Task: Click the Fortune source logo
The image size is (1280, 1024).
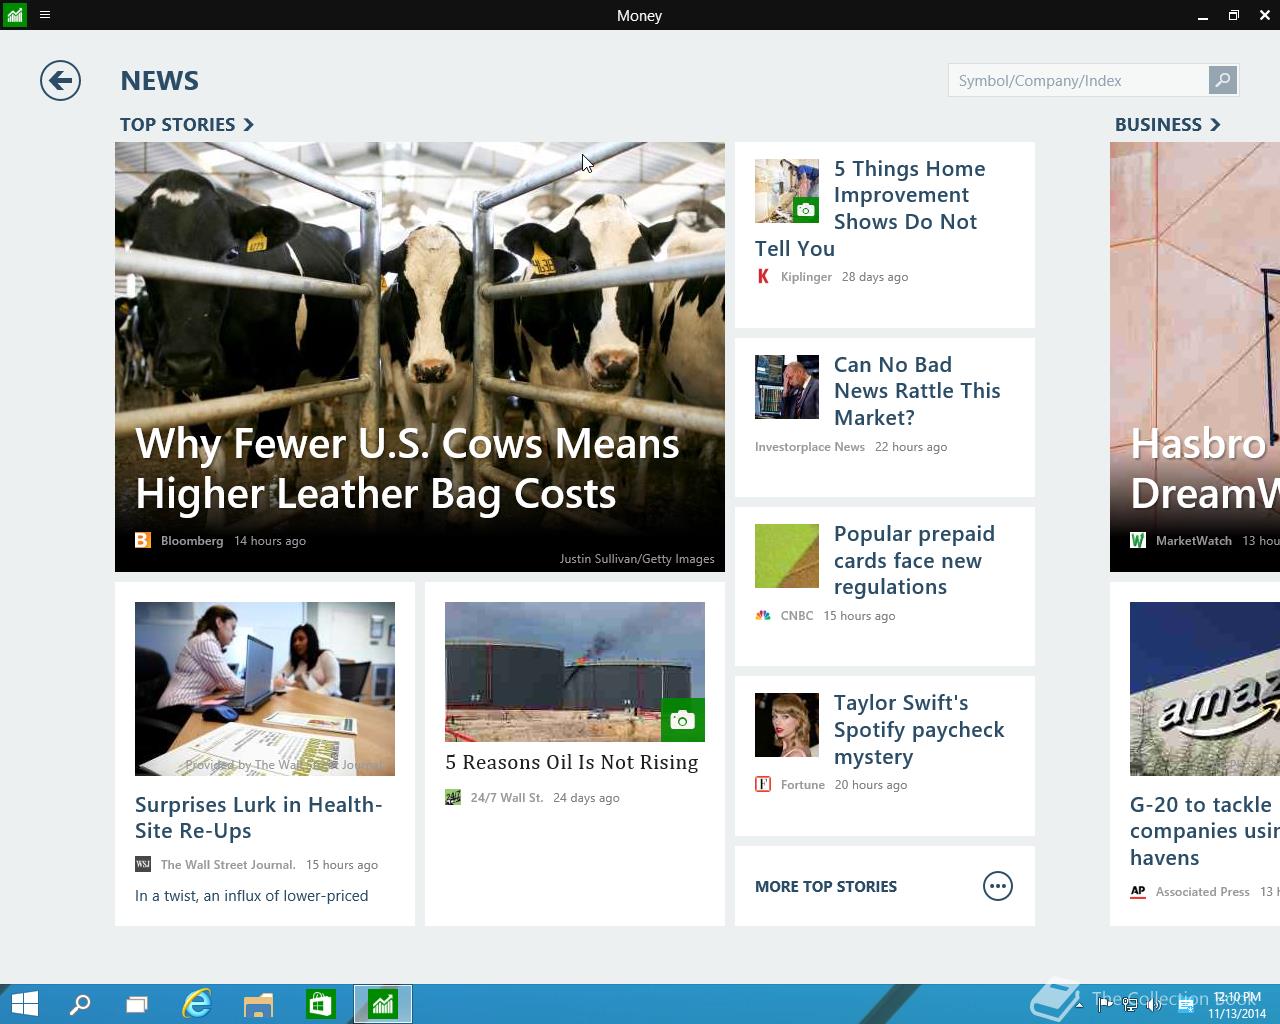Action: click(x=763, y=784)
